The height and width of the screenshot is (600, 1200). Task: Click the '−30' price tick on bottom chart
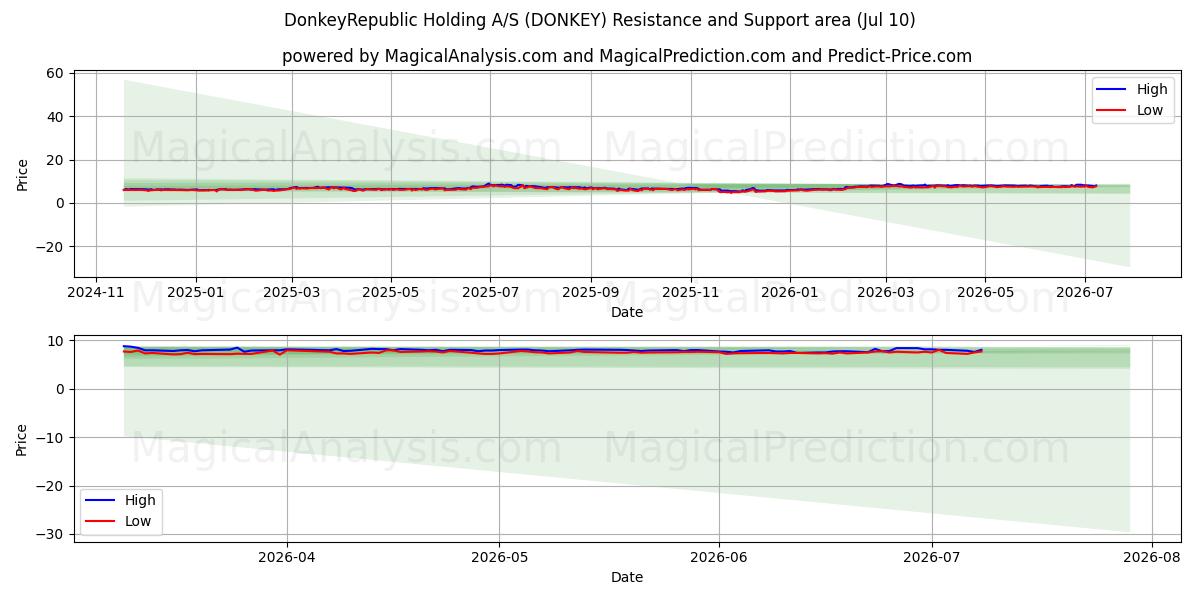tap(51, 534)
